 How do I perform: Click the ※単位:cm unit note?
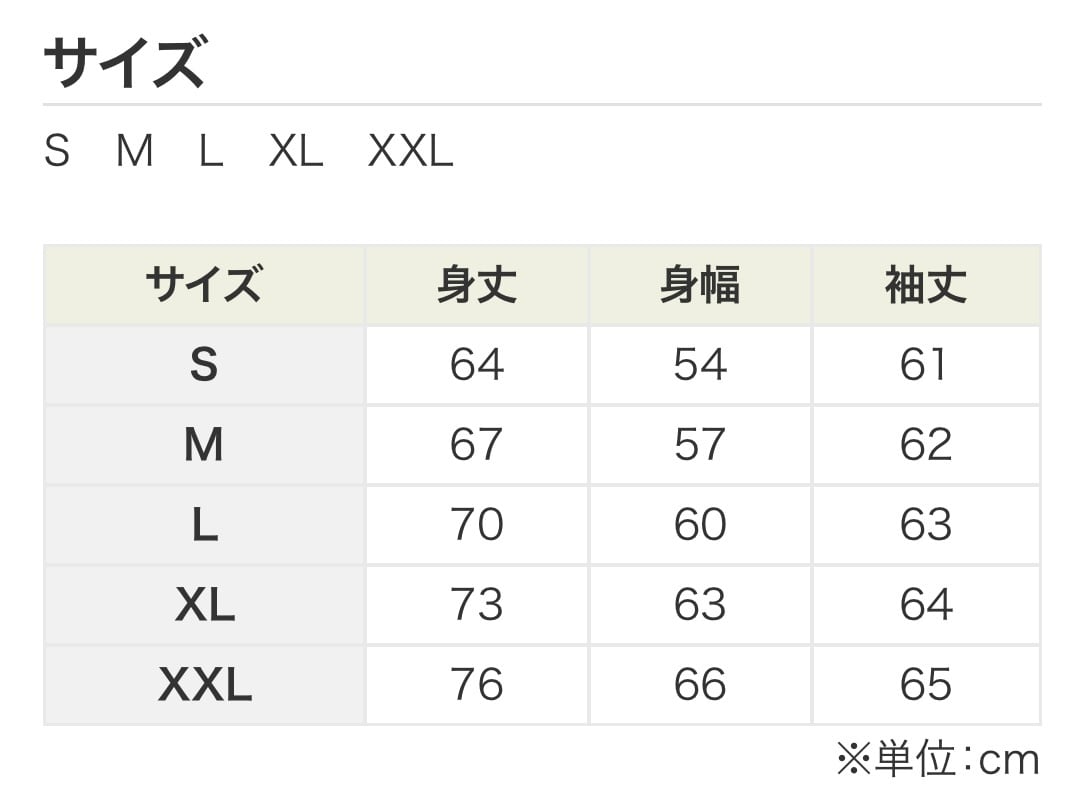tap(938, 761)
